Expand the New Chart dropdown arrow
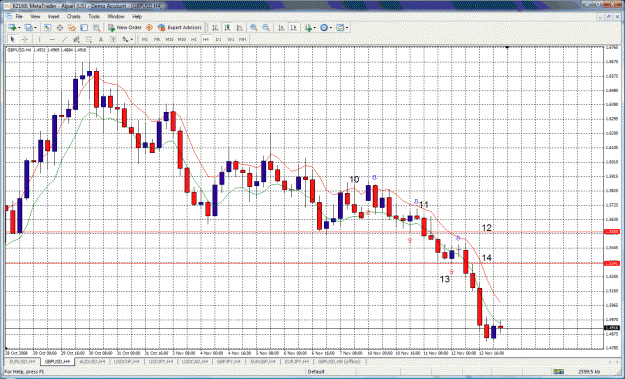The height and width of the screenshot is (379, 625). click(x=19, y=27)
